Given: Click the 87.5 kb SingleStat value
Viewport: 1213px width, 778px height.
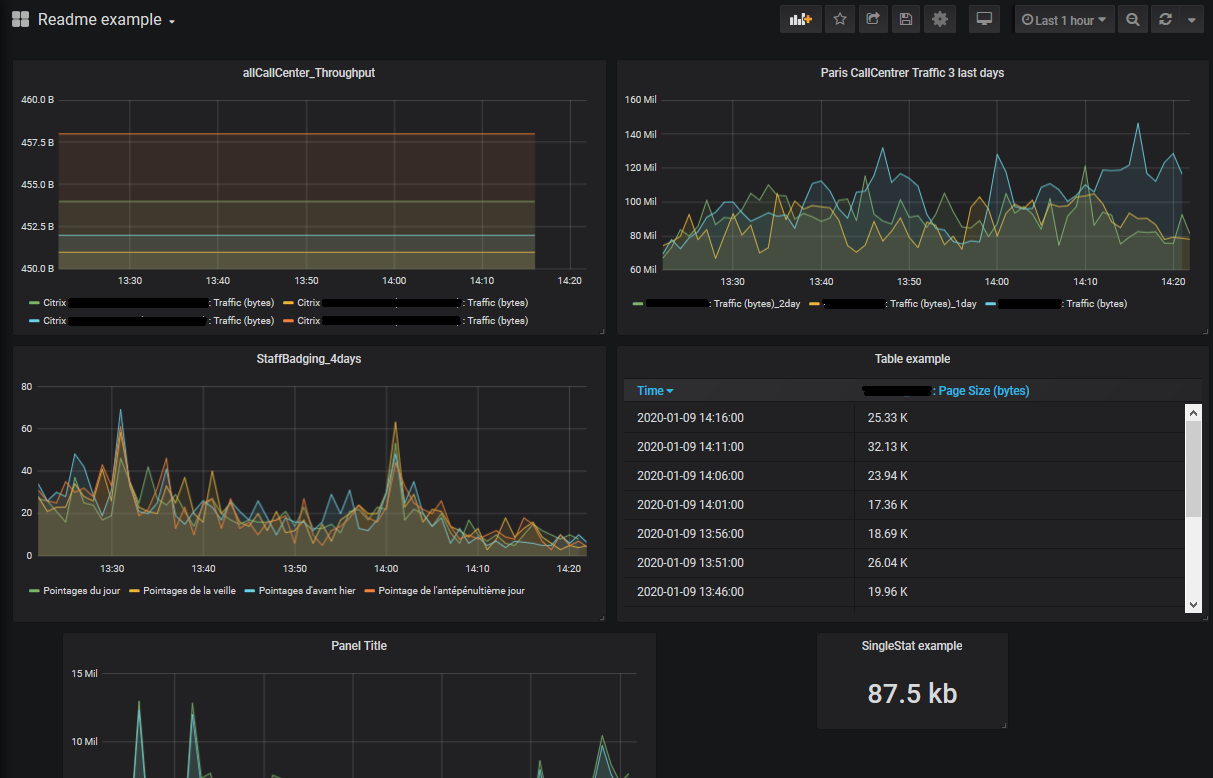Looking at the screenshot, I should [x=912, y=693].
